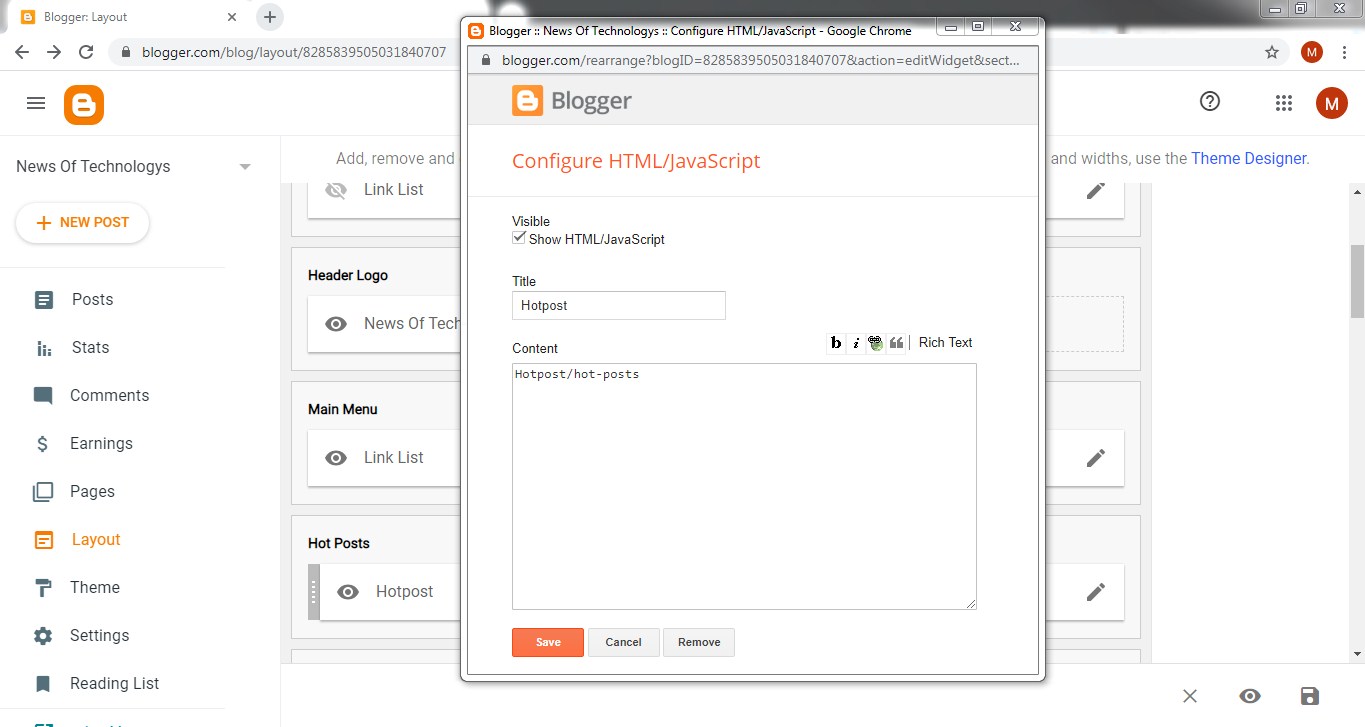
Task: Toggle visibility of Hotpost gadget
Action: (x=348, y=592)
